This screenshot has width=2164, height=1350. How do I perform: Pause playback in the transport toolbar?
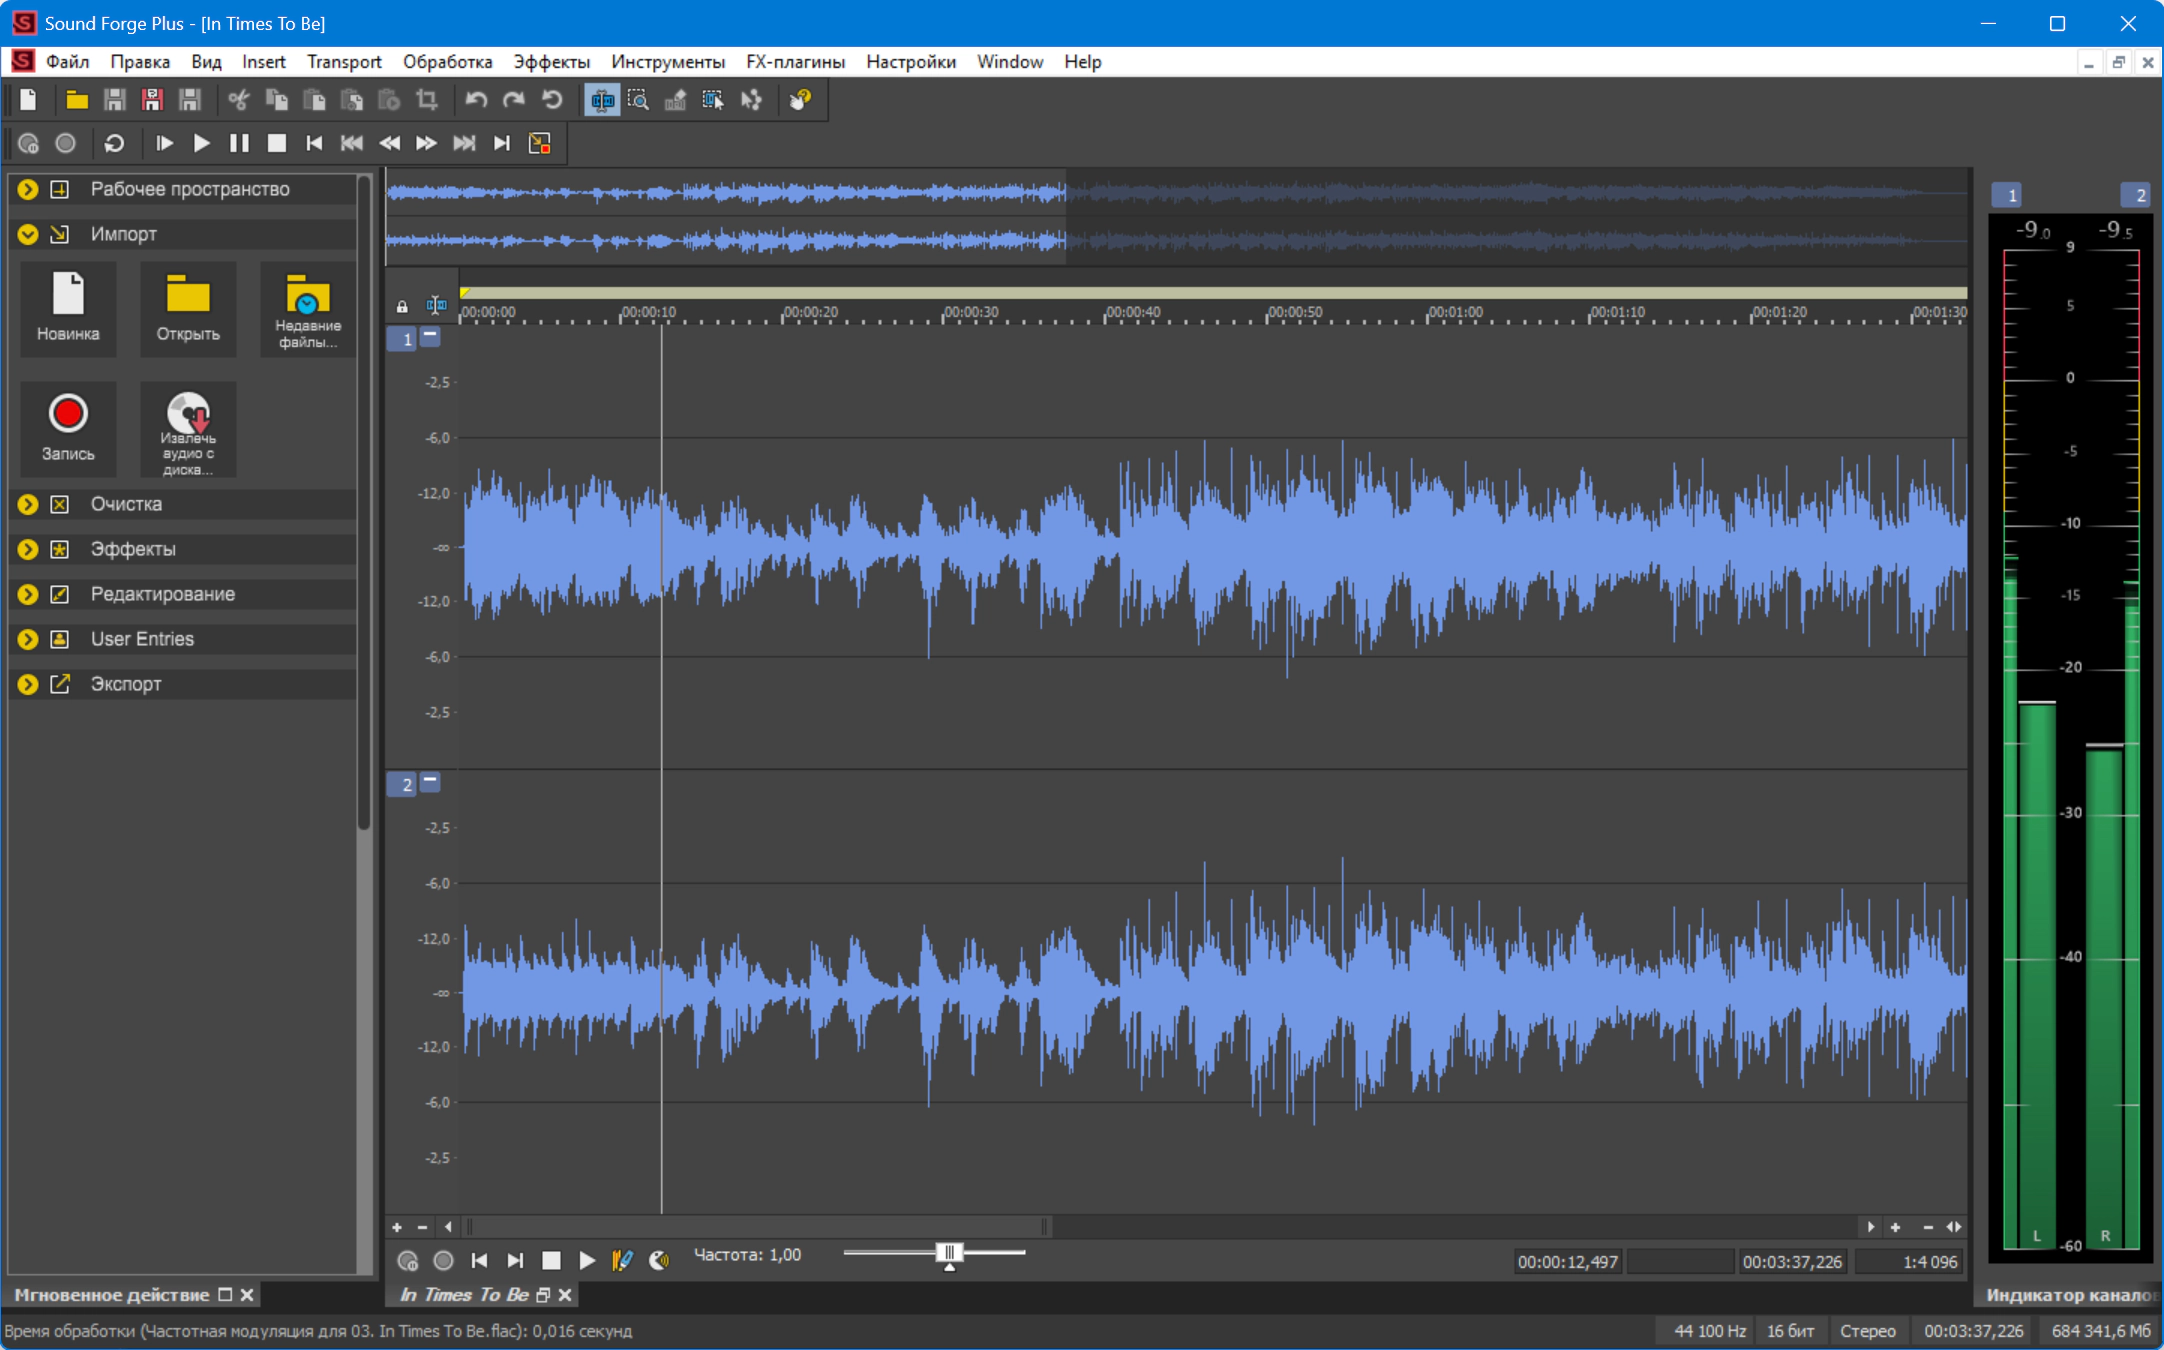(x=239, y=144)
